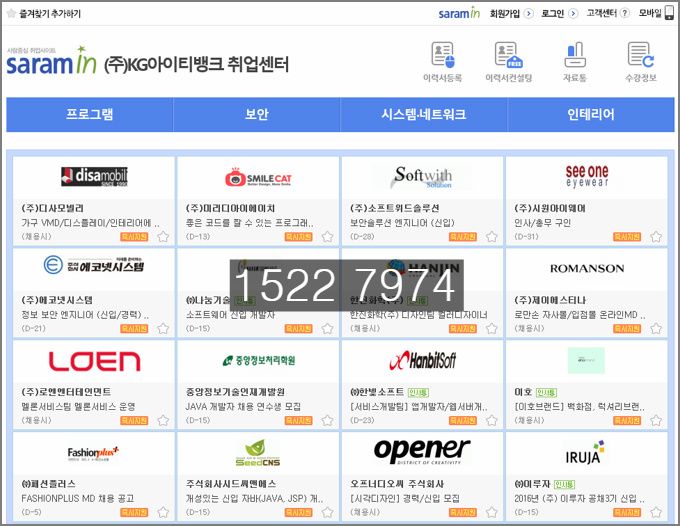Open the SeedCNS logo
This screenshot has height=526, width=680.
[258, 453]
